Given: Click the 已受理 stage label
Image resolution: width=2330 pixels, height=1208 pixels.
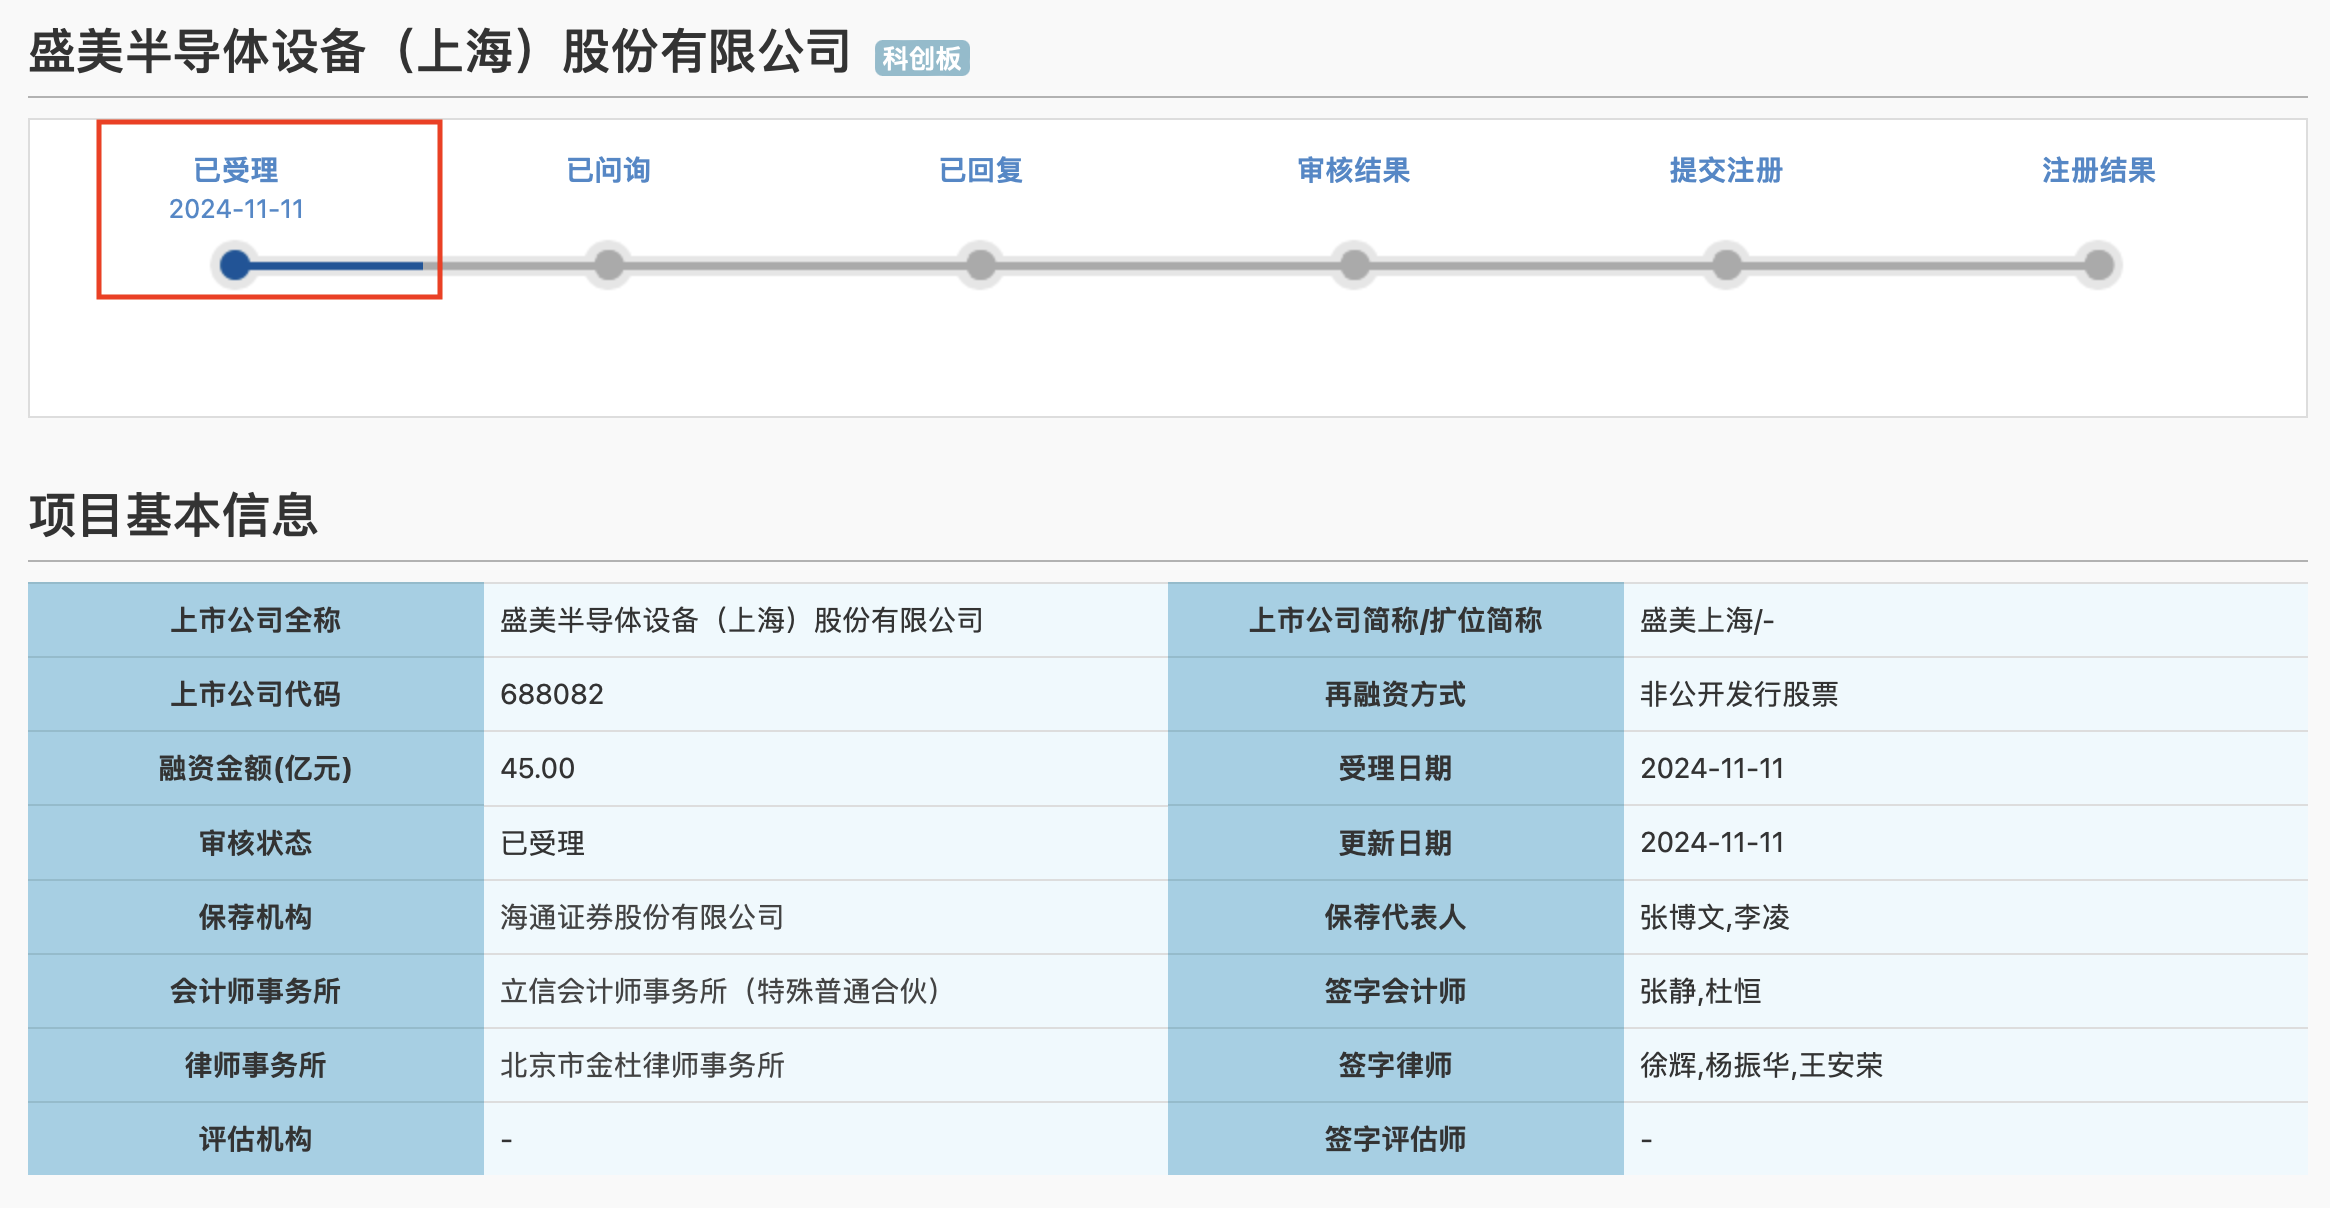Looking at the screenshot, I should pyautogui.click(x=236, y=170).
